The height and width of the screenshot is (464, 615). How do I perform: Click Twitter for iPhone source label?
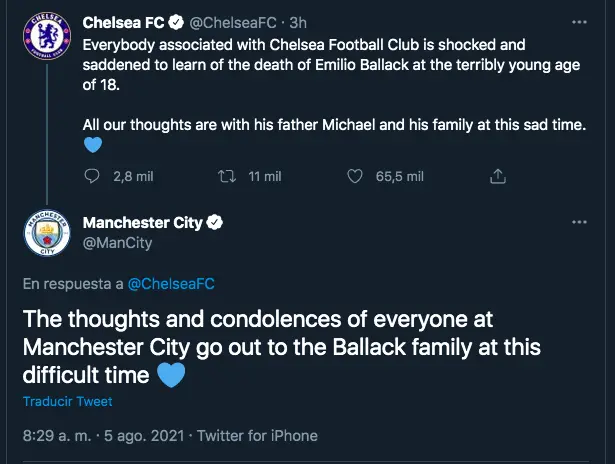pos(257,436)
